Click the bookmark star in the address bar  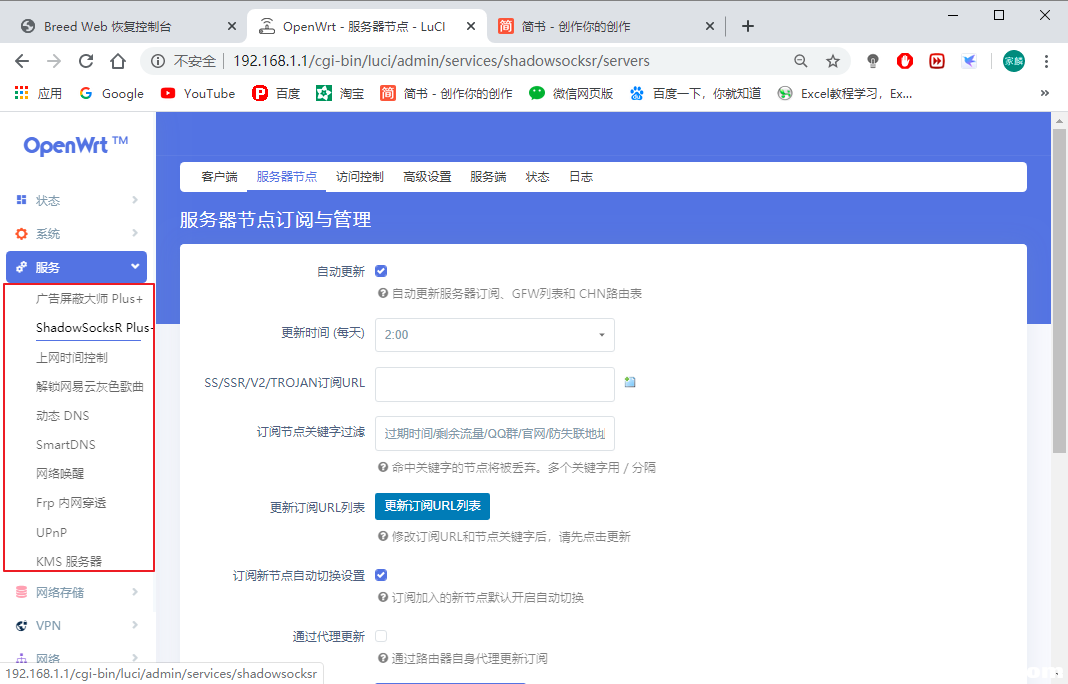(x=833, y=61)
